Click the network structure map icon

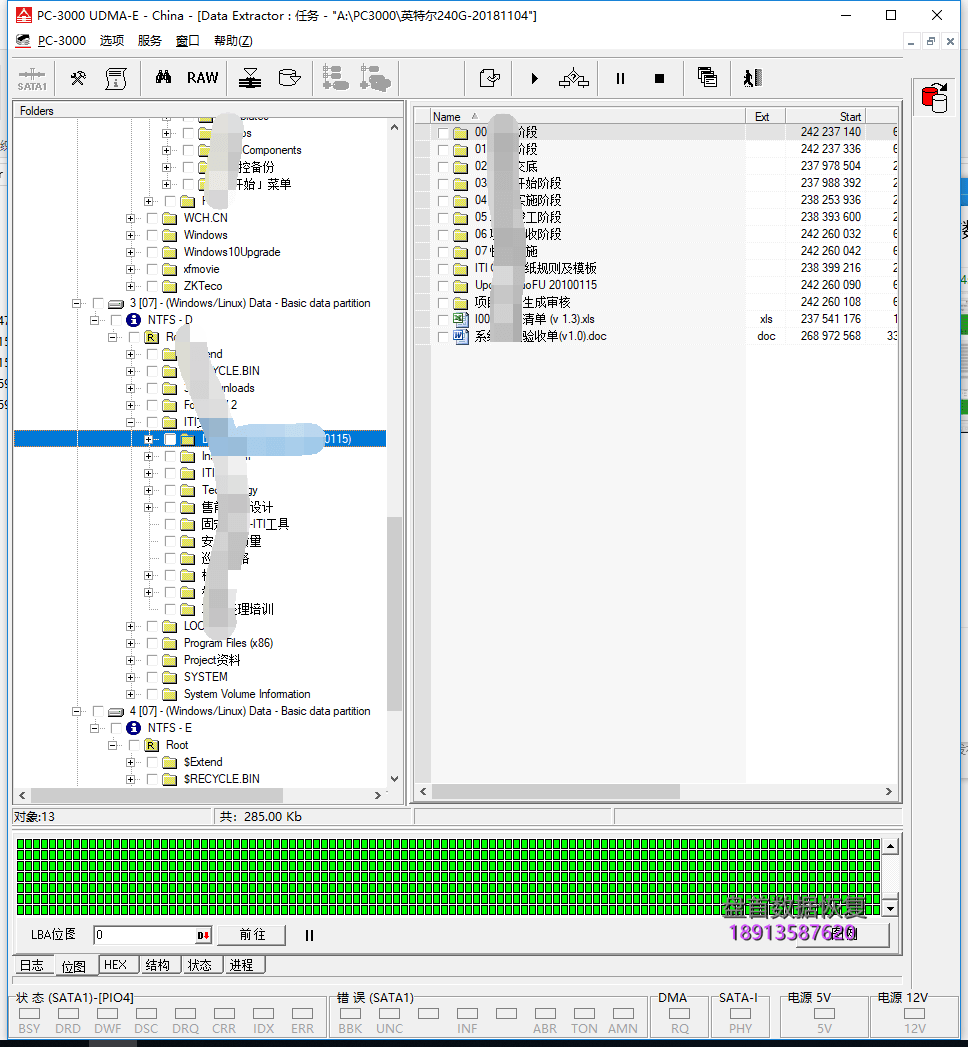573,78
